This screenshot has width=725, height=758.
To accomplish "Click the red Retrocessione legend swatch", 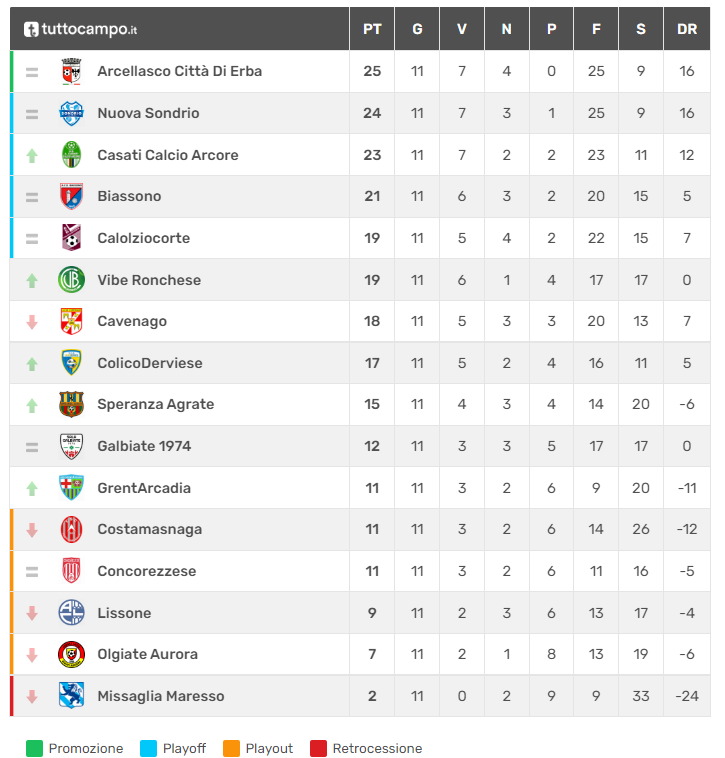I will point(318,748).
